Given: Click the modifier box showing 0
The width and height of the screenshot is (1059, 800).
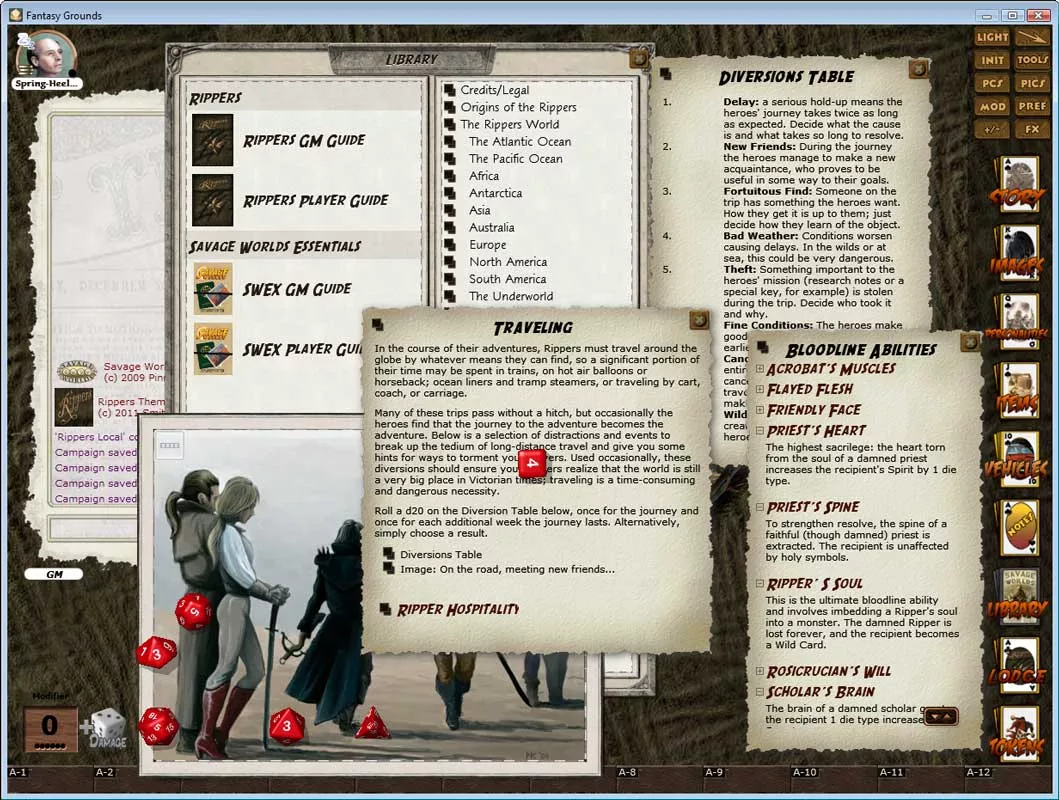Looking at the screenshot, I should (x=50, y=728).
